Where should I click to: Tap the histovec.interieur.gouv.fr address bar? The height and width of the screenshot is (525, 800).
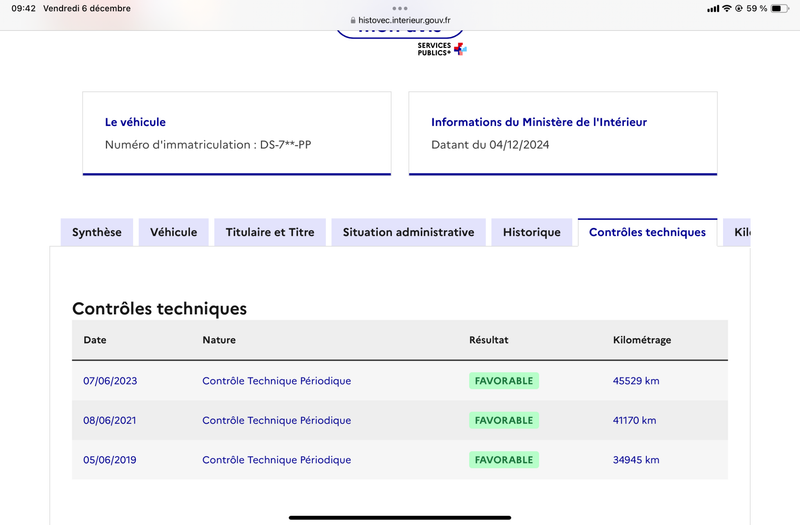[x=400, y=20]
